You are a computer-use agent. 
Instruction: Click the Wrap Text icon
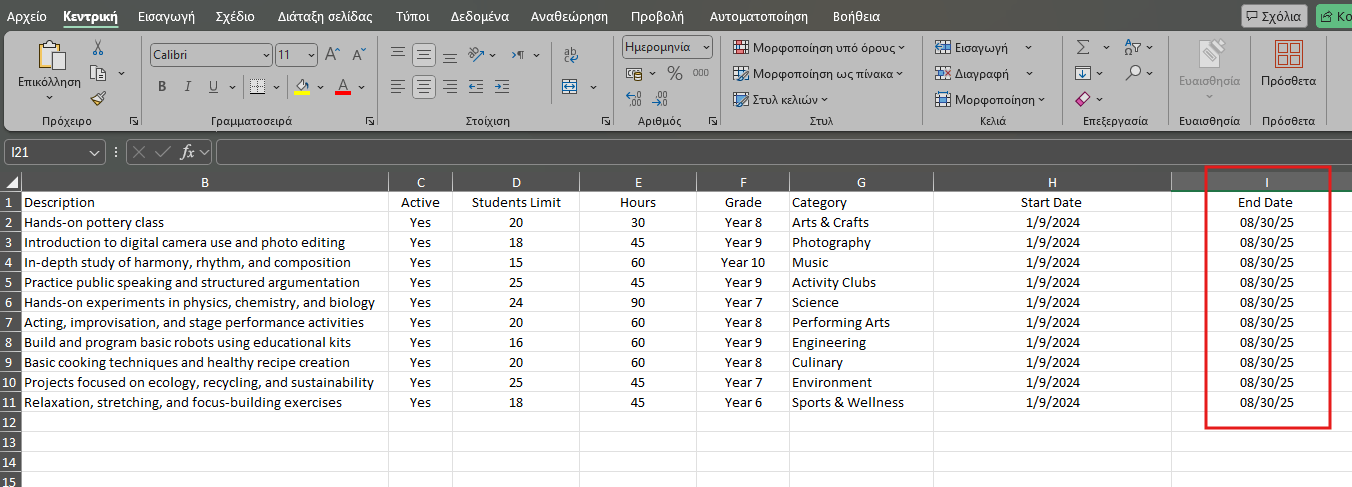[x=571, y=54]
